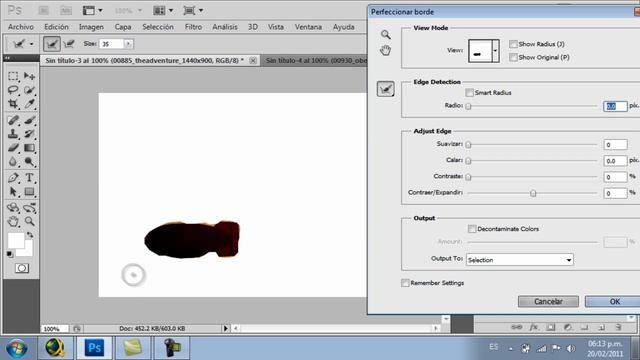Select the Brush tool
The width and height of the screenshot is (640, 360).
(x=29, y=120)
